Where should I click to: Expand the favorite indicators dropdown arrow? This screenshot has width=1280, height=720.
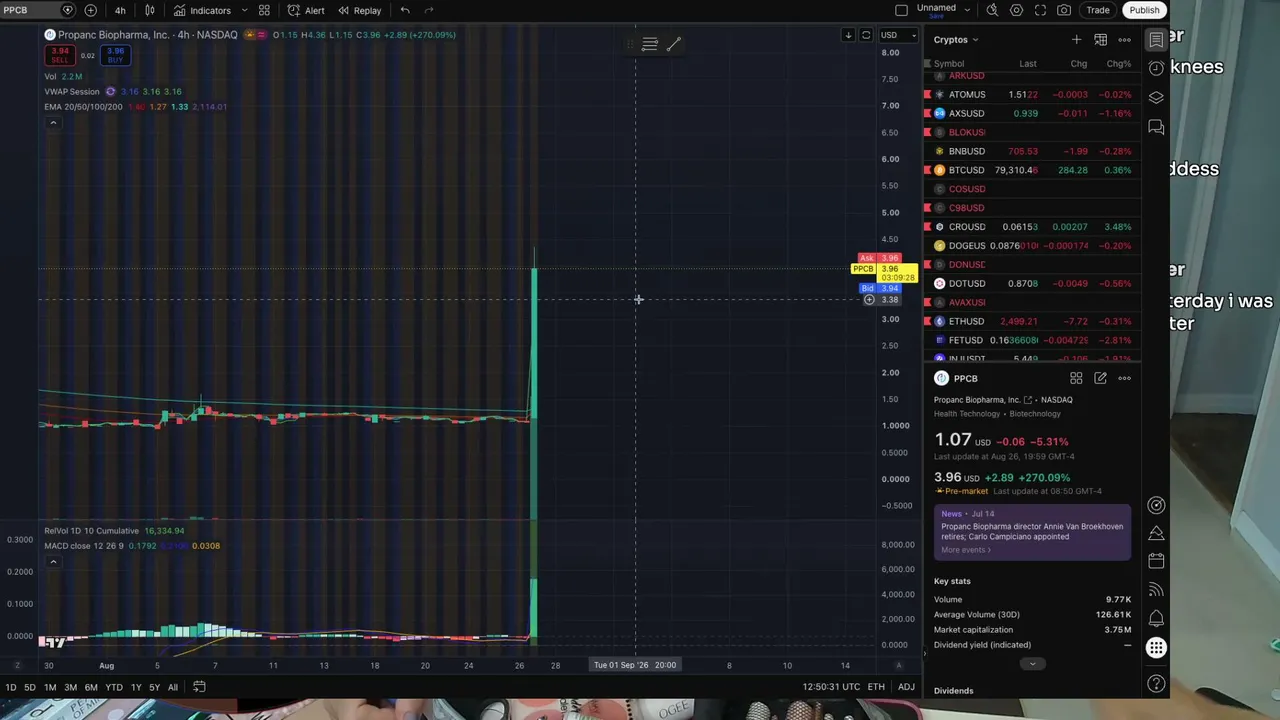click(x=244, y=10)
